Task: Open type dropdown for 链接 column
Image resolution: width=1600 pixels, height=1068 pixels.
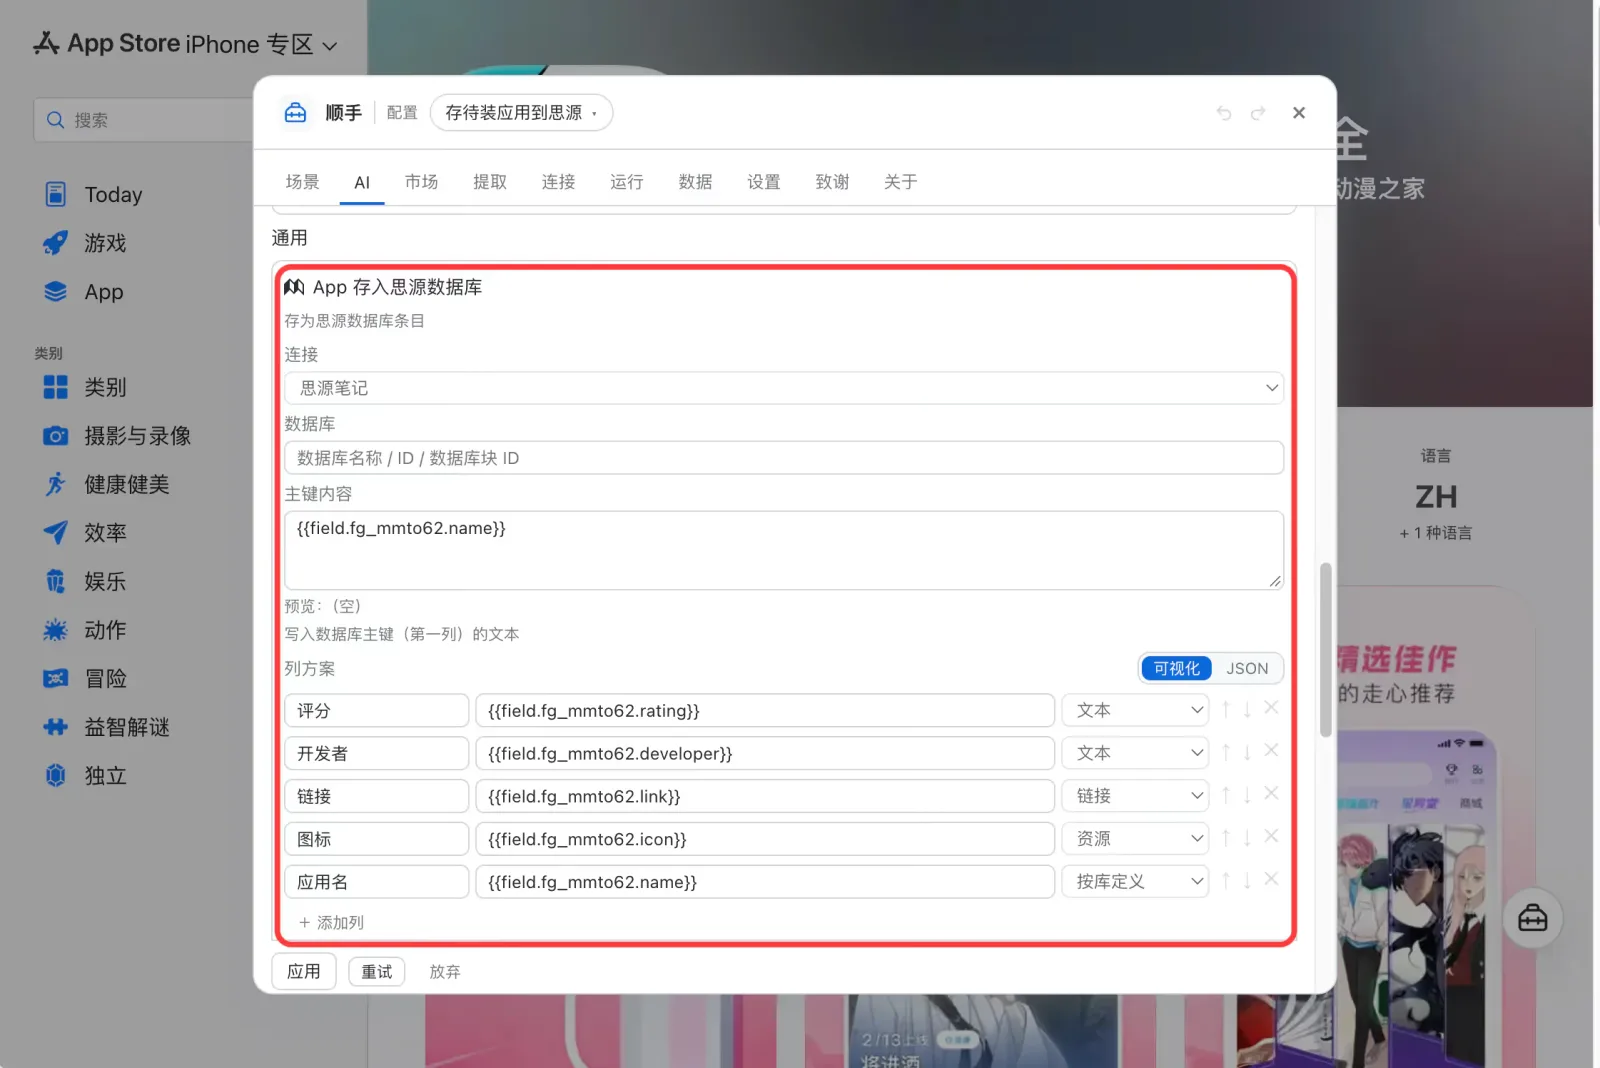Action: [1136, 796]
